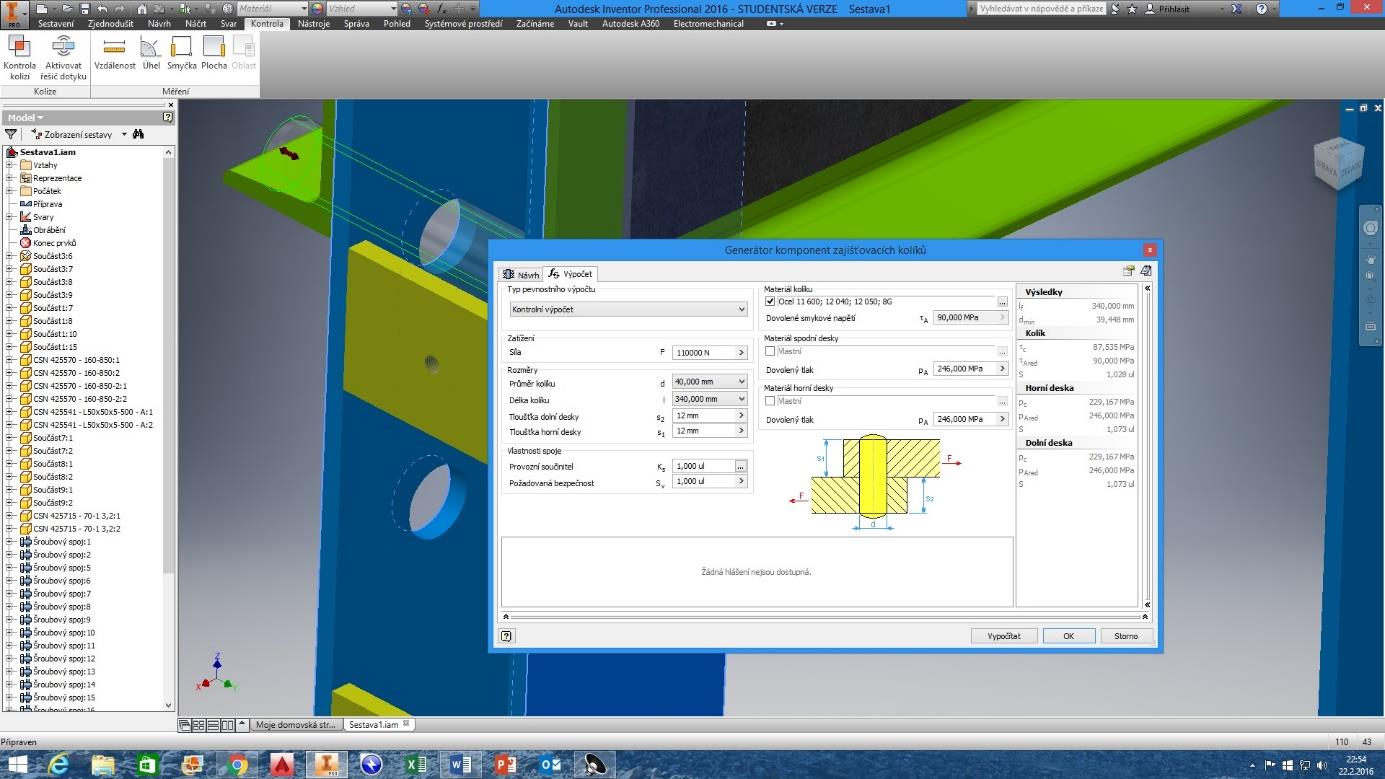Uncheck the Materiál kolíku steel checkbox
1385x779 pixels.
(x=770, y=301)
